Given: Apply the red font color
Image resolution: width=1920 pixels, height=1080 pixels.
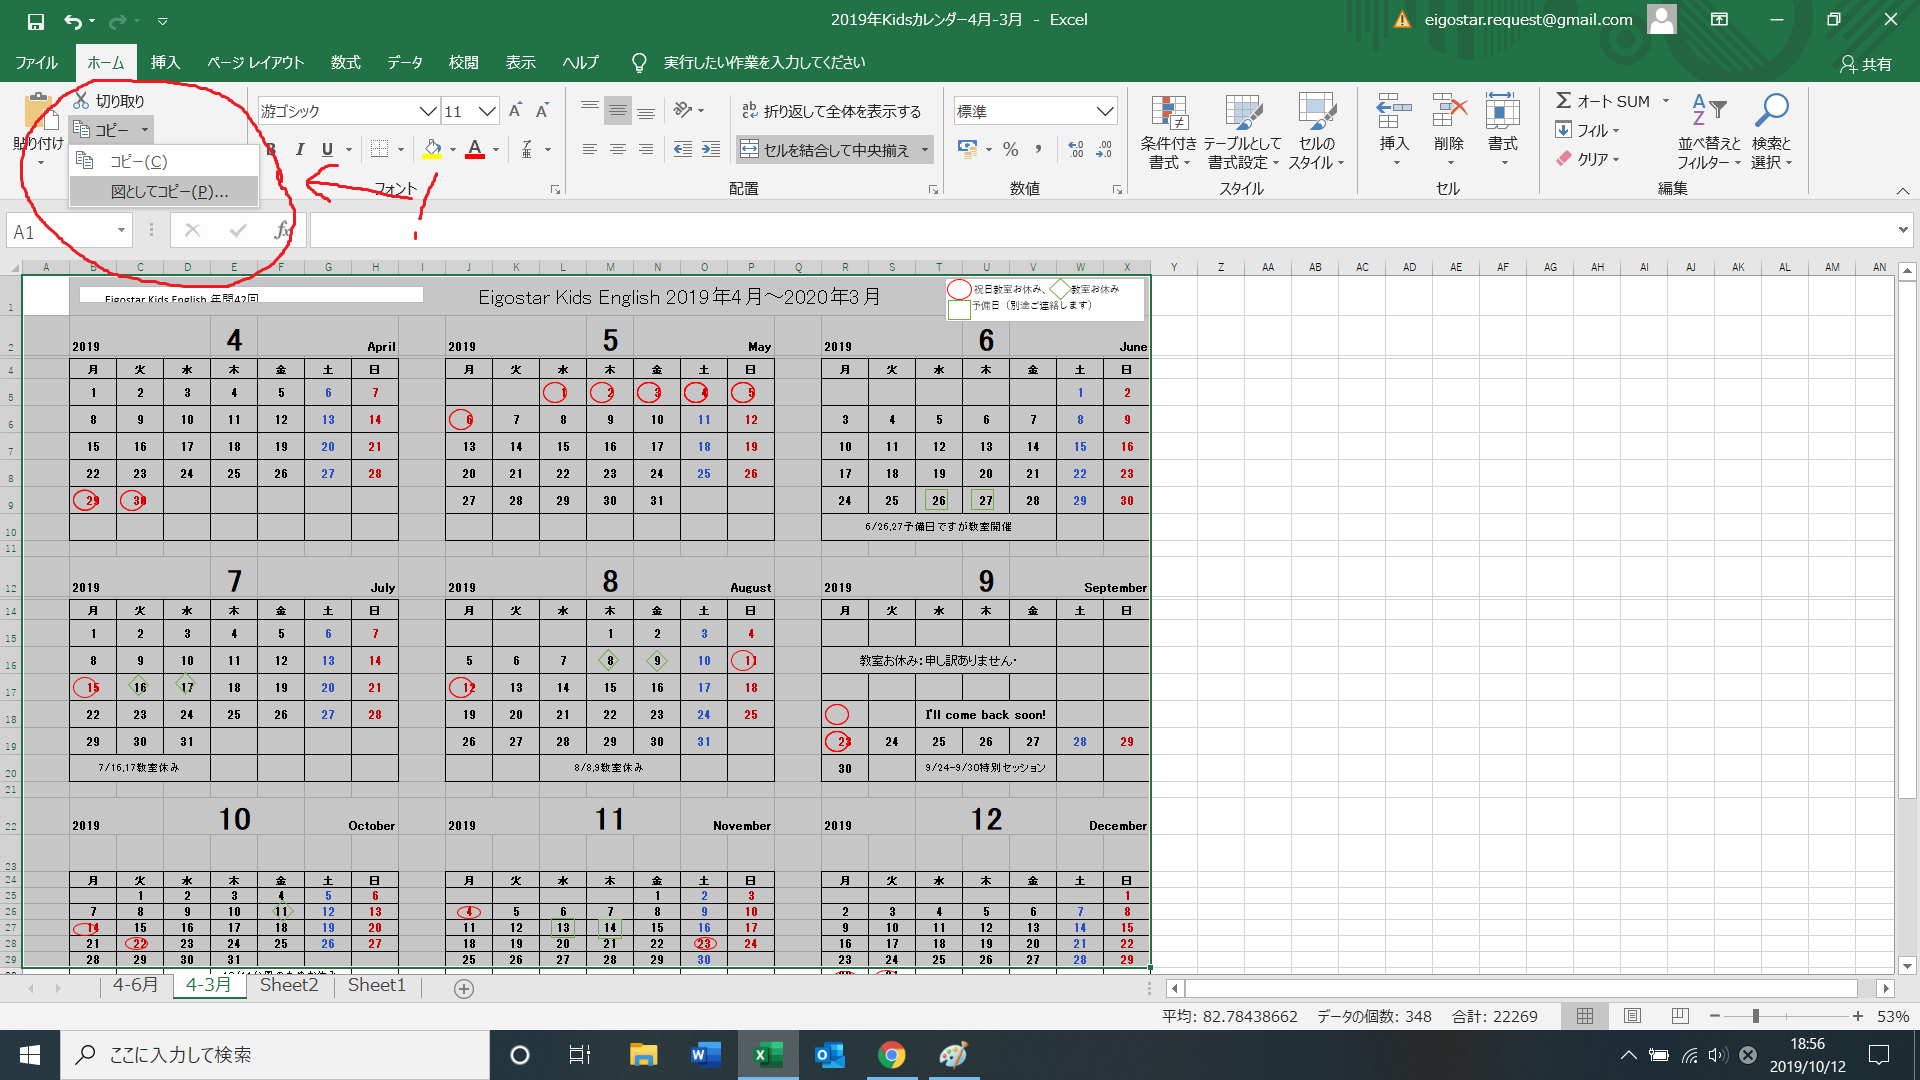Looking at the screenshot, I should [475, 149].
